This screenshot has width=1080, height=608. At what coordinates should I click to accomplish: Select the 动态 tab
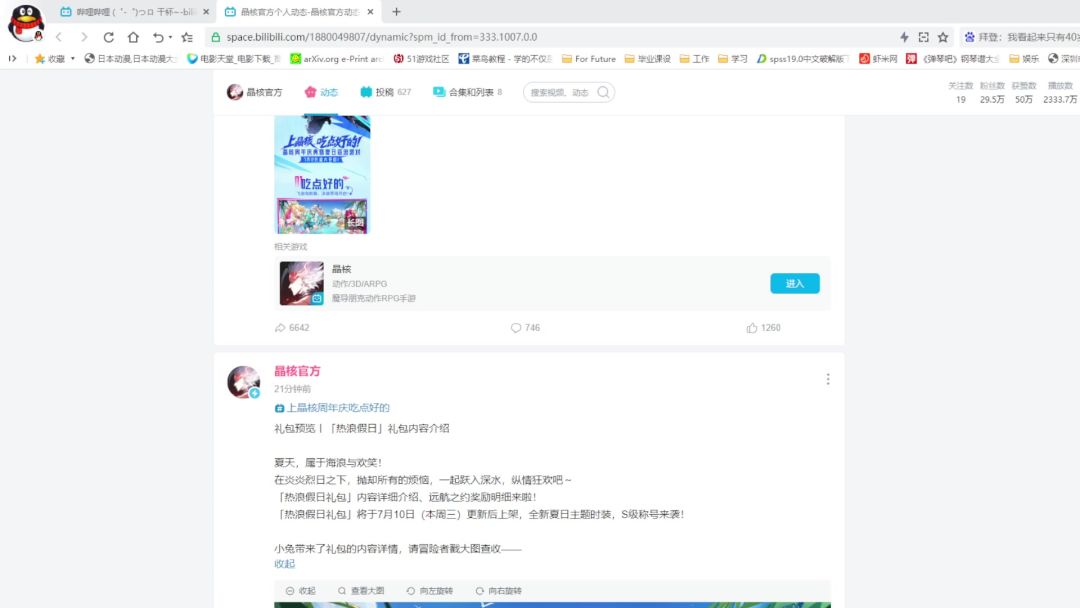[321, 92]
